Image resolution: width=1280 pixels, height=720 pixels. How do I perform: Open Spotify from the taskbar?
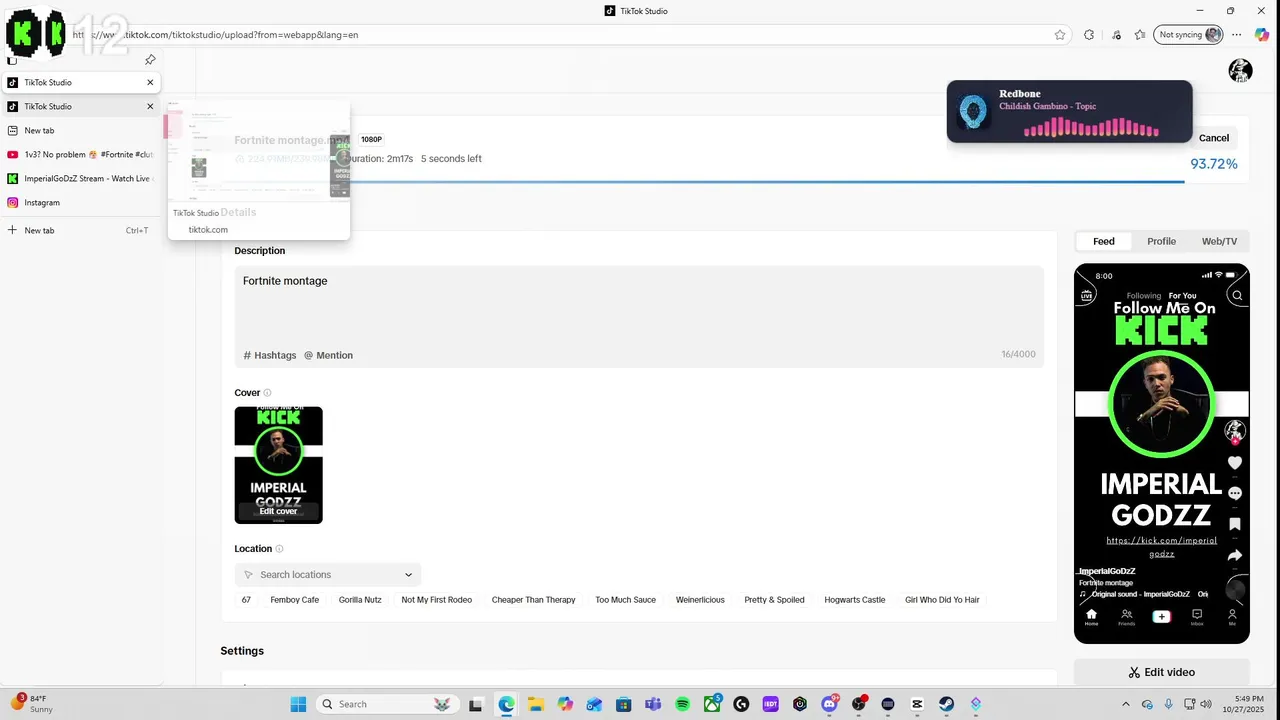[x=683, y=704]
